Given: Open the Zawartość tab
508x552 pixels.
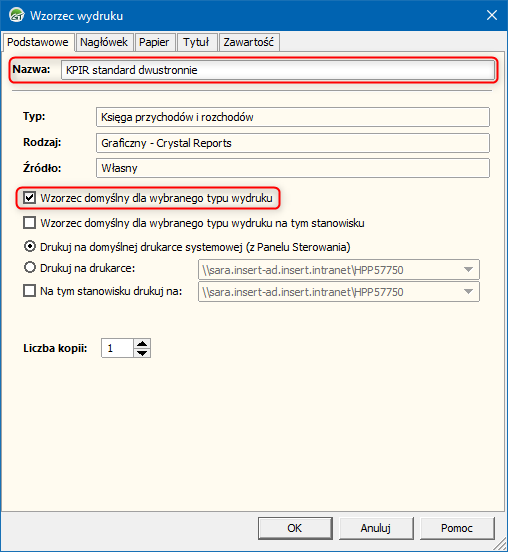Looking at the screenshot, I should (249, 42).
